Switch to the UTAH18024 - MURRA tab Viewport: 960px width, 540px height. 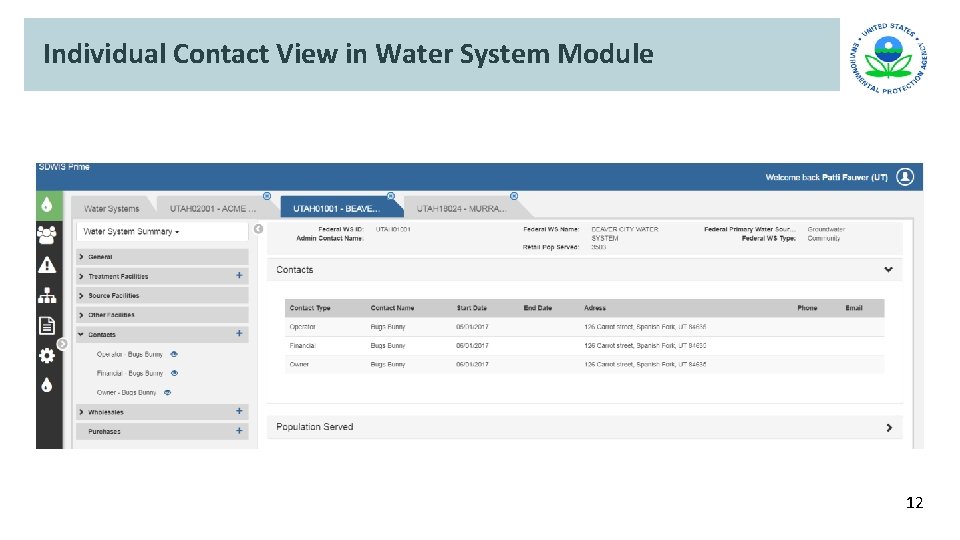point(462,209)
